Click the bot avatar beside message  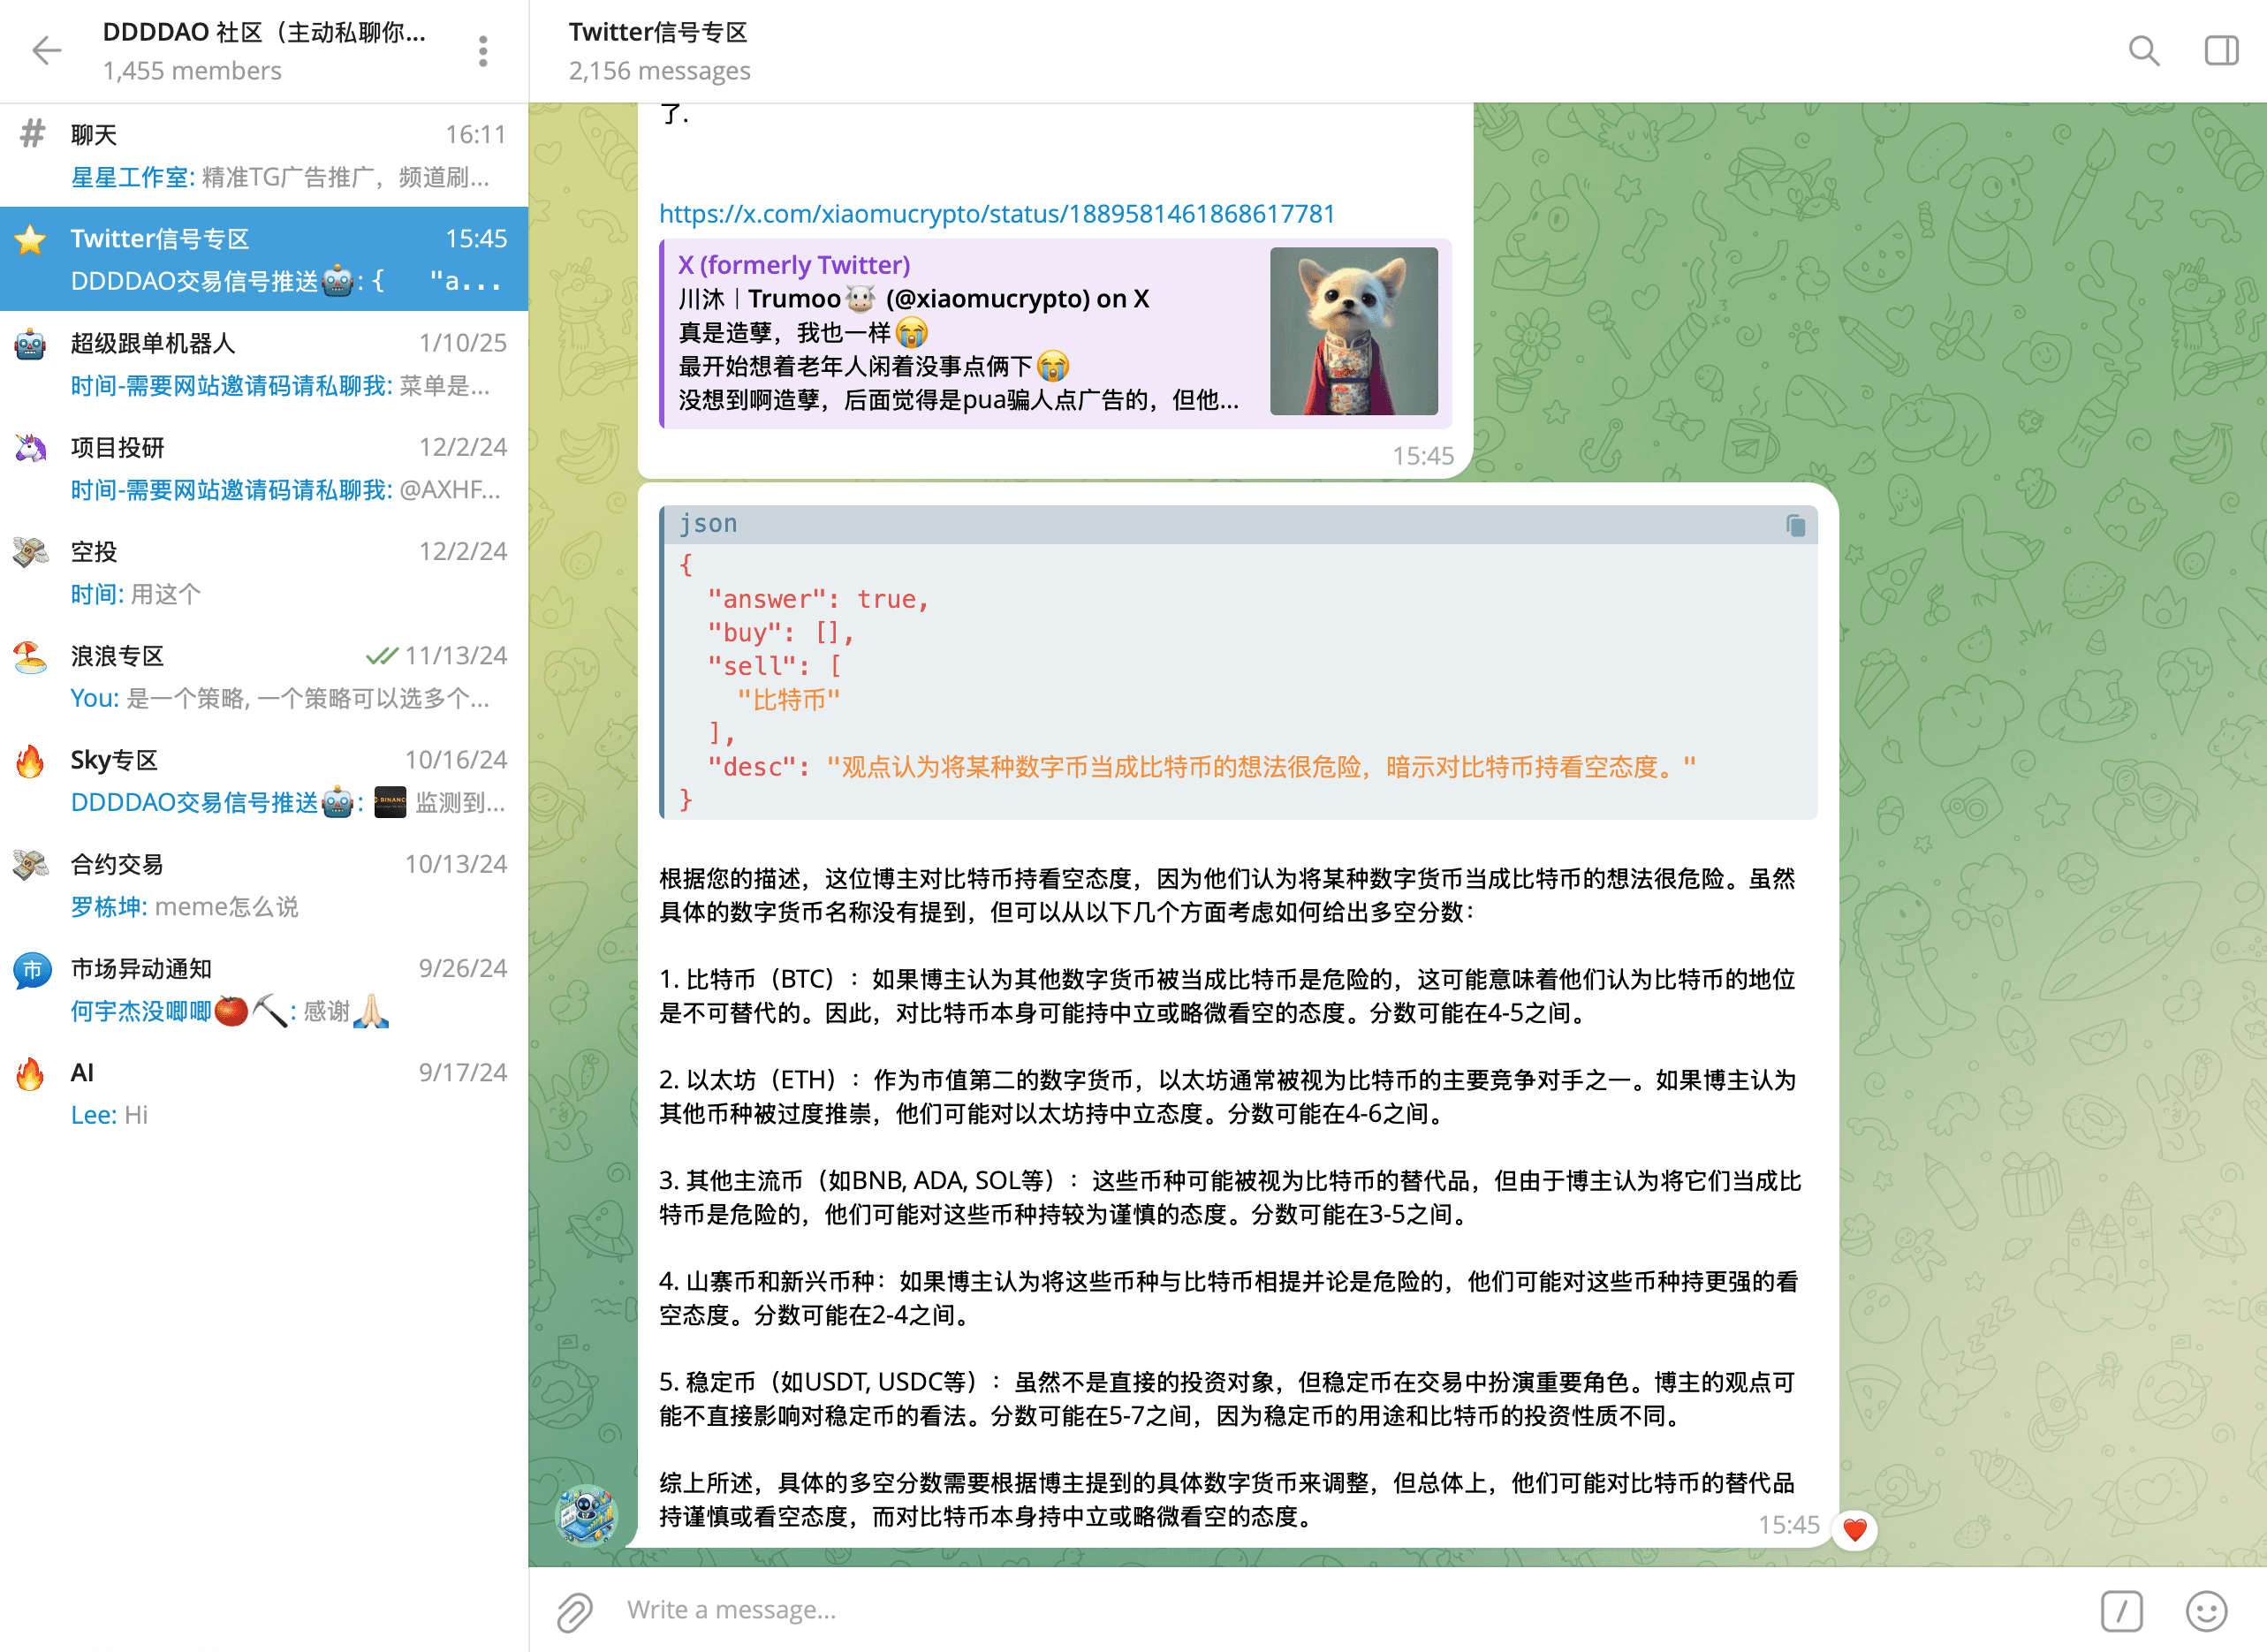[x=586, y=1514]
